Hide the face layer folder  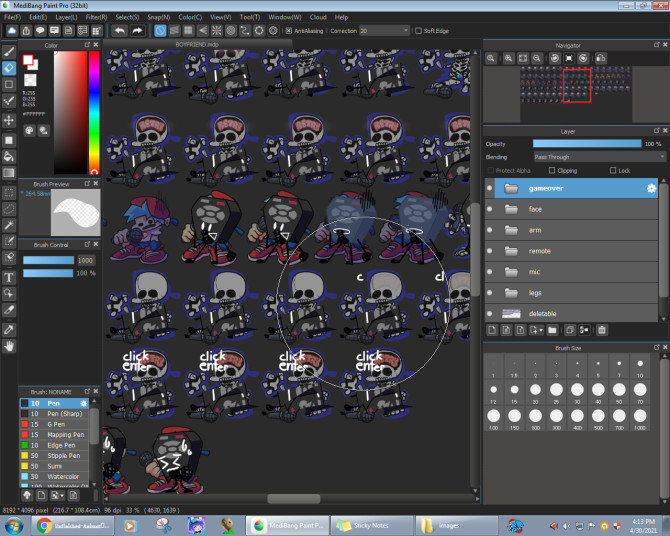point(490,209)
